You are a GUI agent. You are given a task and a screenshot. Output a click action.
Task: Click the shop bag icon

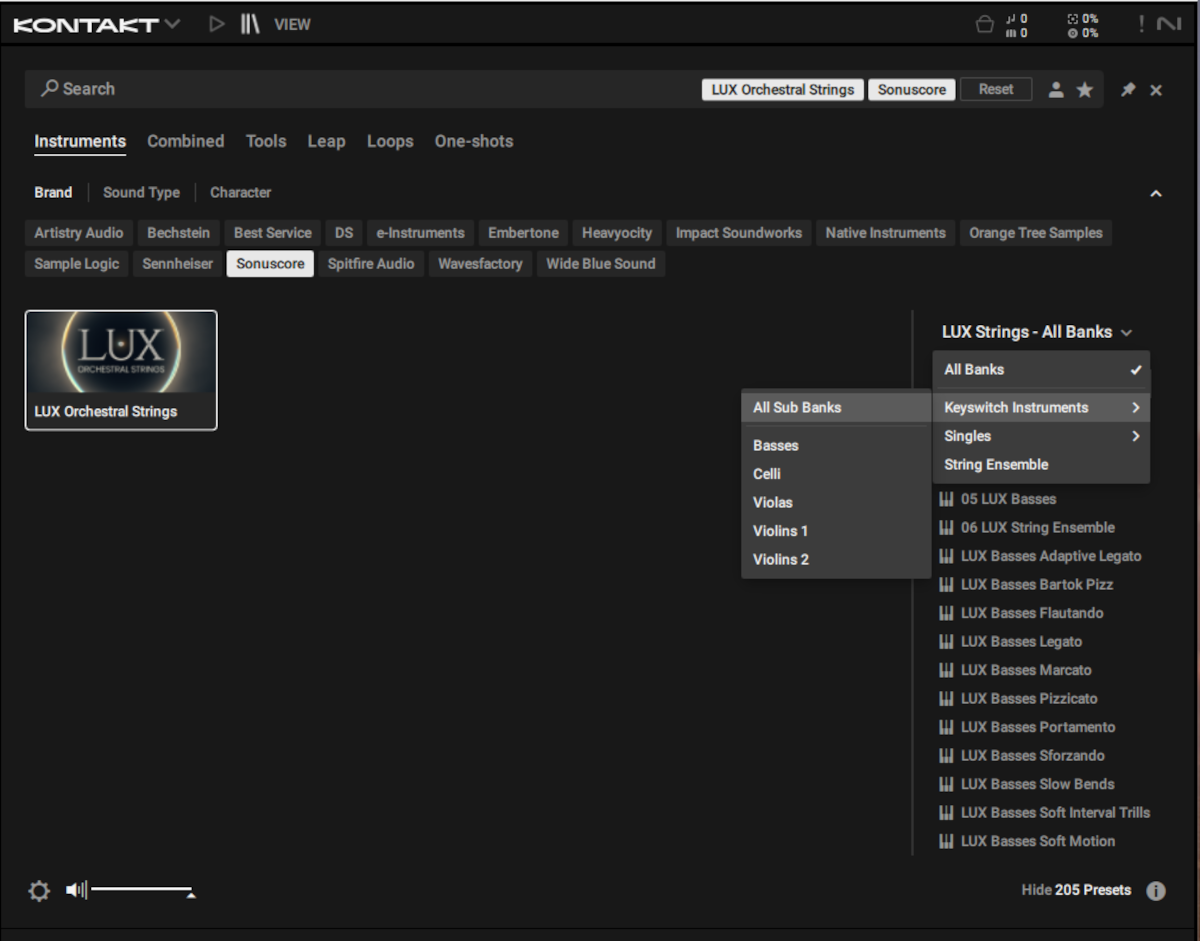click(x=985, y=25)
